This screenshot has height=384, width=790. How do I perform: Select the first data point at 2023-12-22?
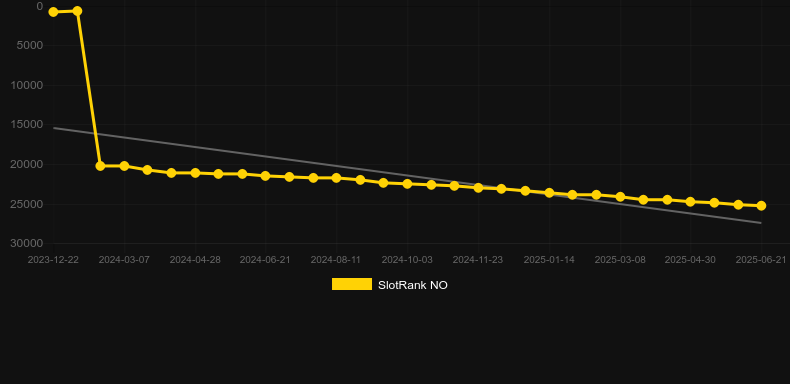53,12
